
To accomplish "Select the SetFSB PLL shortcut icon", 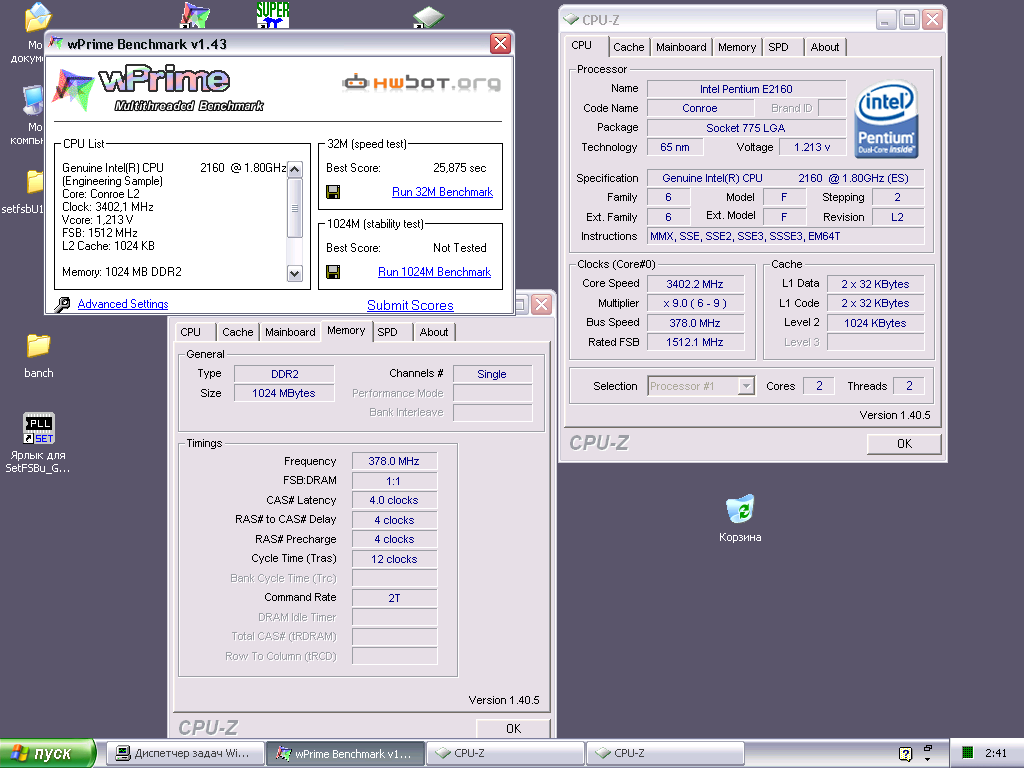I will 39,428.
